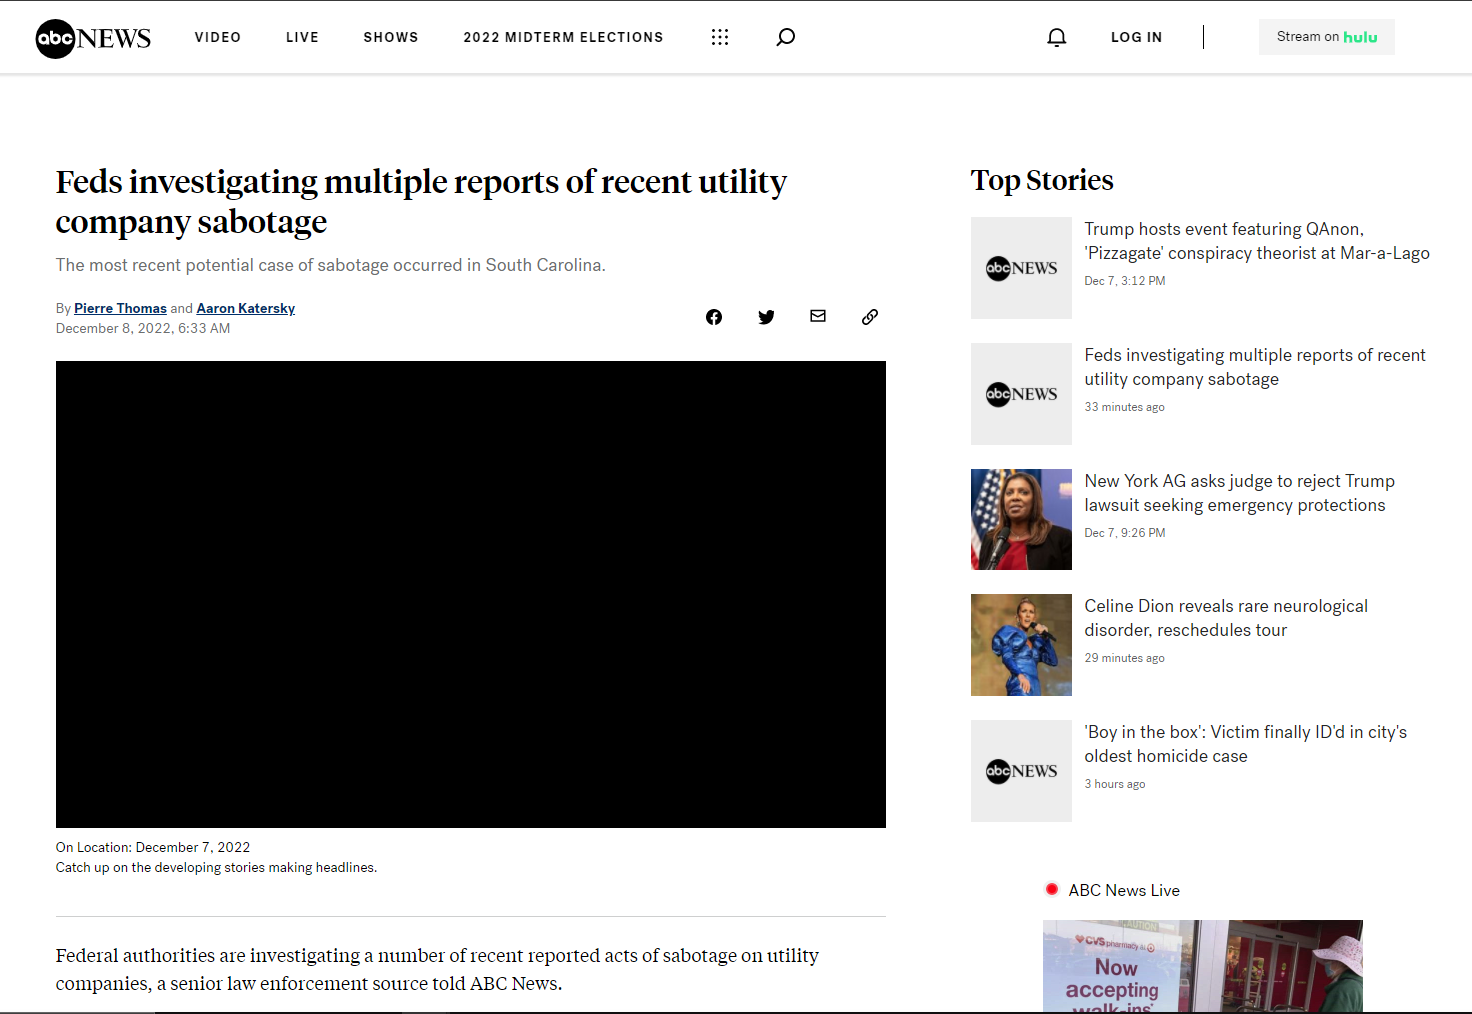Open Celine Dion neurological disorder story

(x=1226, y=618)
